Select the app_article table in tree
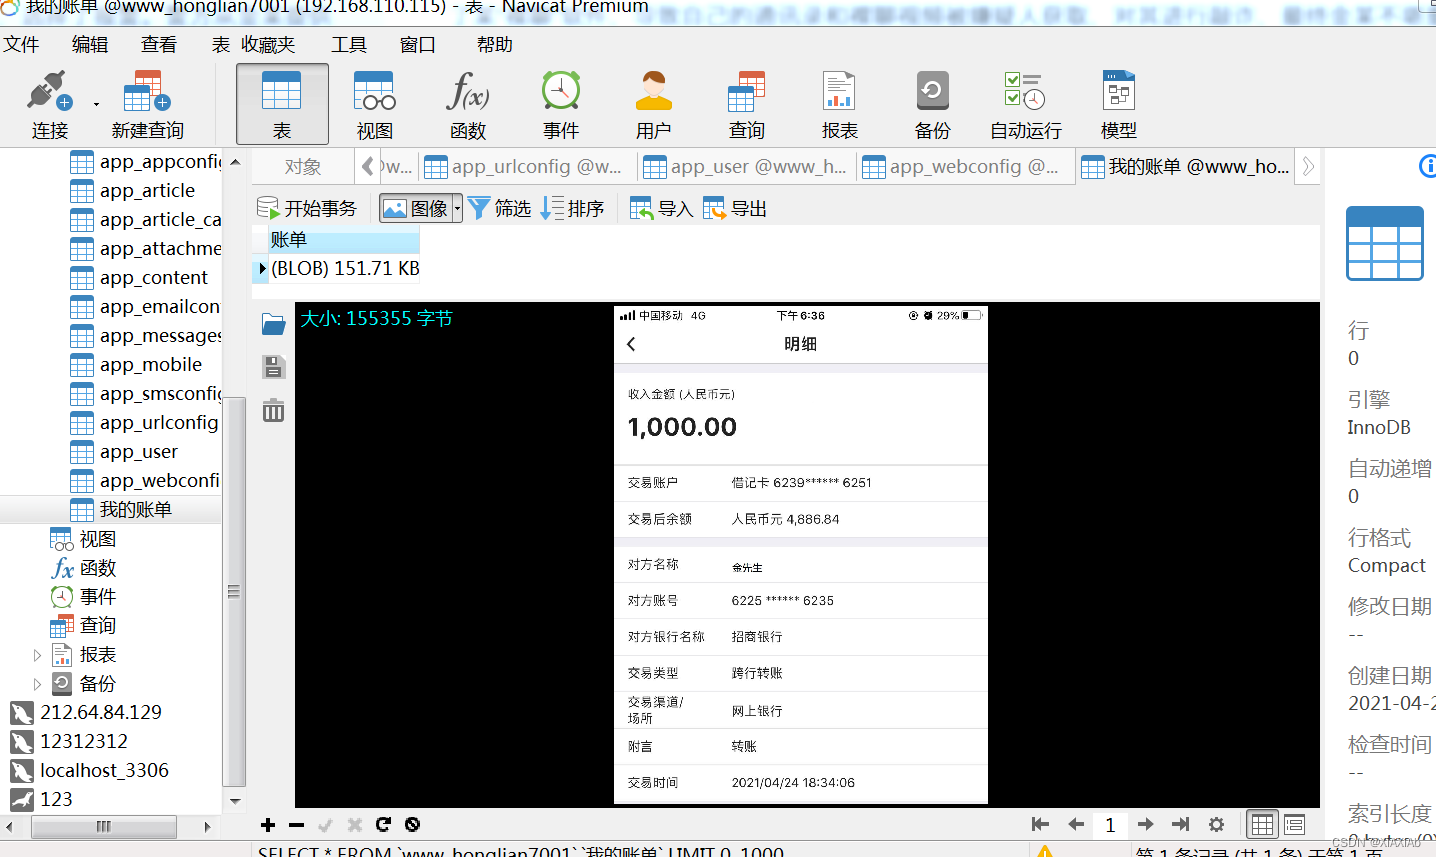Viewport: 1436px width, 857px height. [x=147, y=191]
